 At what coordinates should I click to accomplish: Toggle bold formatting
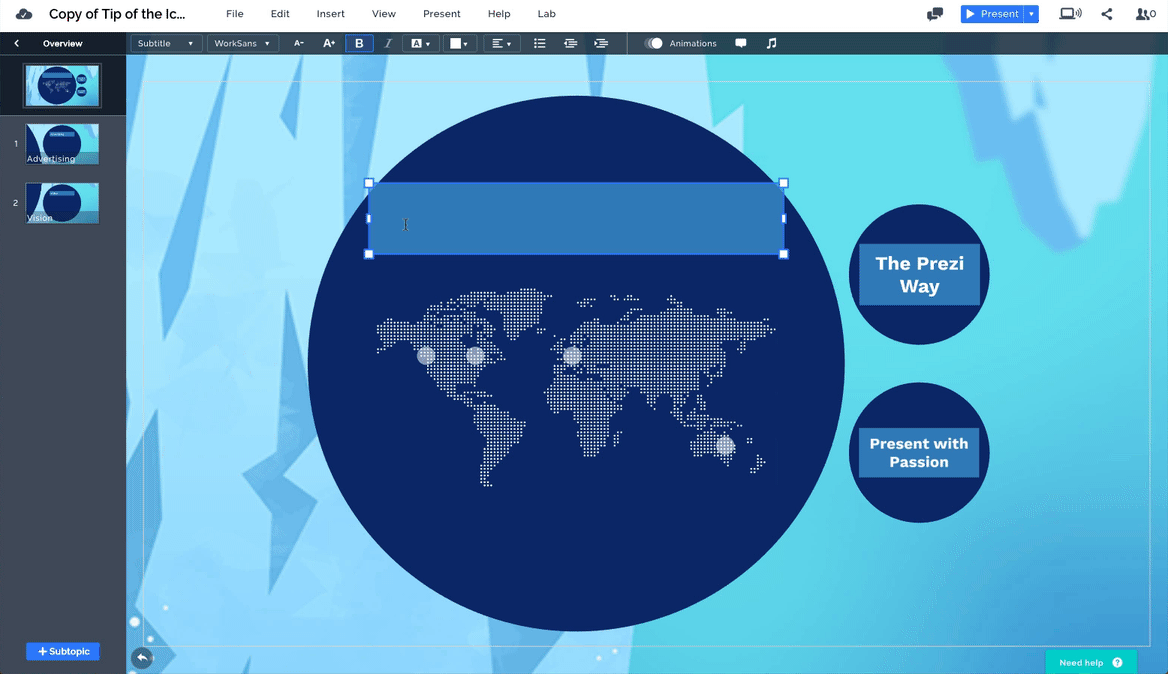[359, 44]
